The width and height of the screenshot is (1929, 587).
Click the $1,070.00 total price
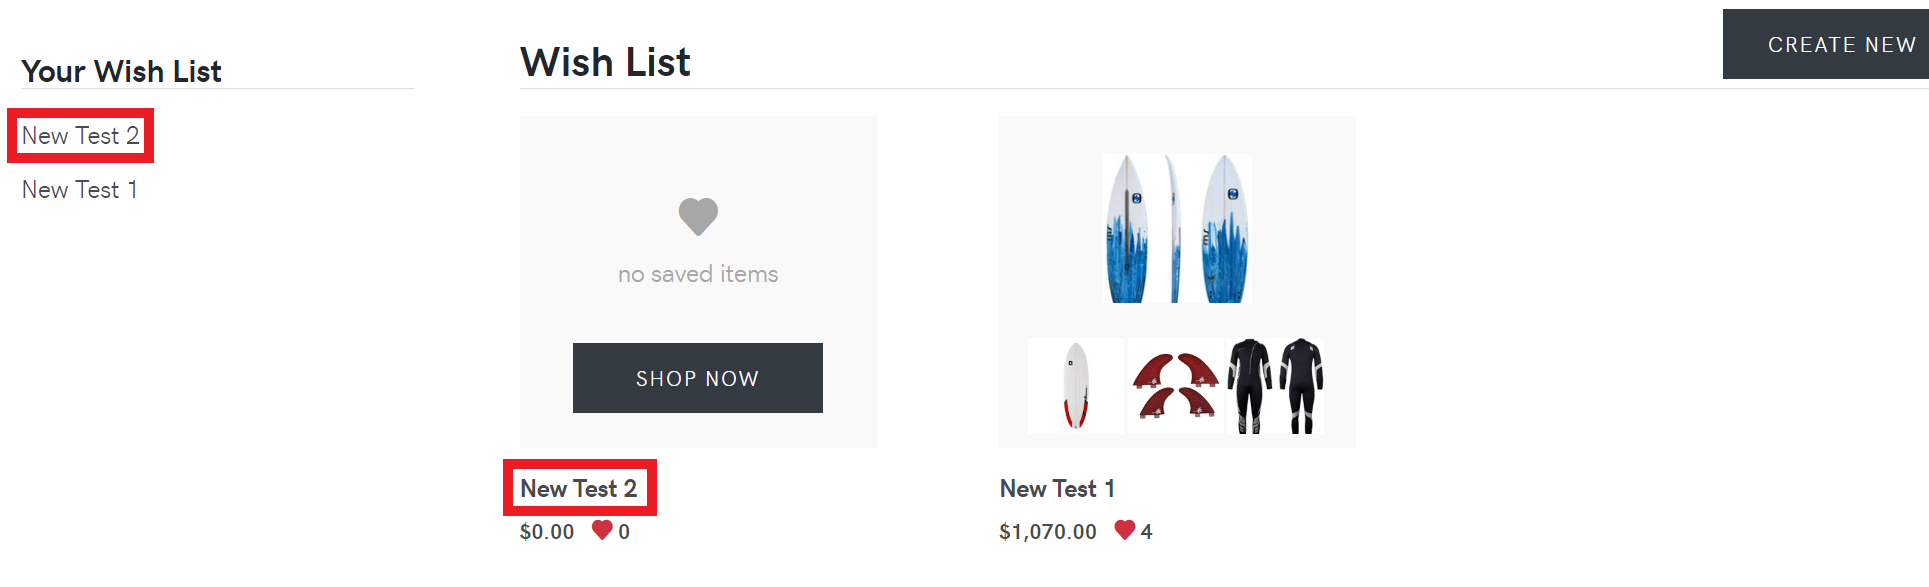[x=1048, y=532]
